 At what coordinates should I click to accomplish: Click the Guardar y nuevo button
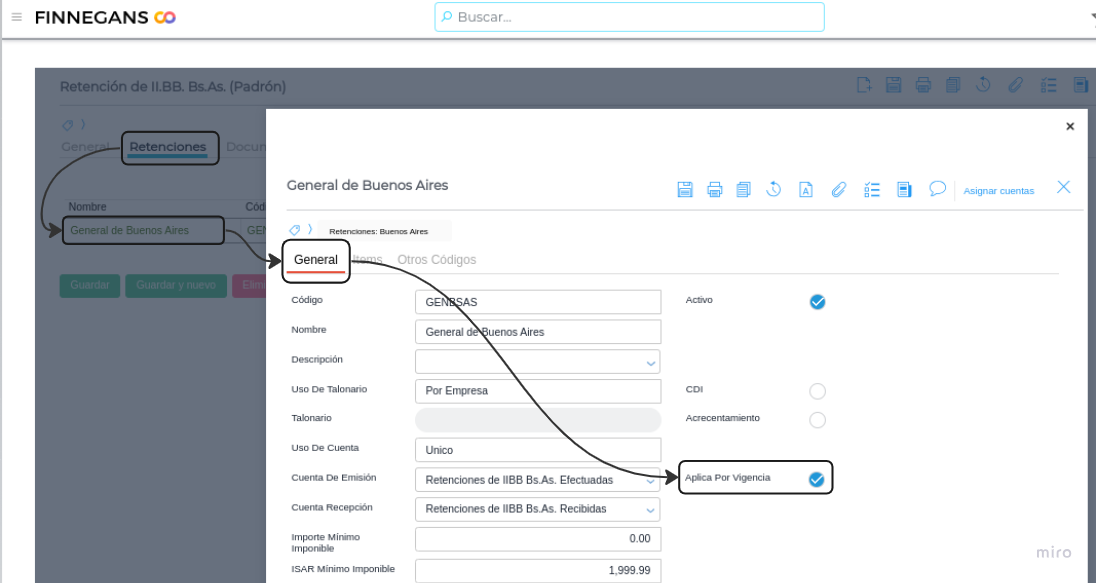(175, 285)
